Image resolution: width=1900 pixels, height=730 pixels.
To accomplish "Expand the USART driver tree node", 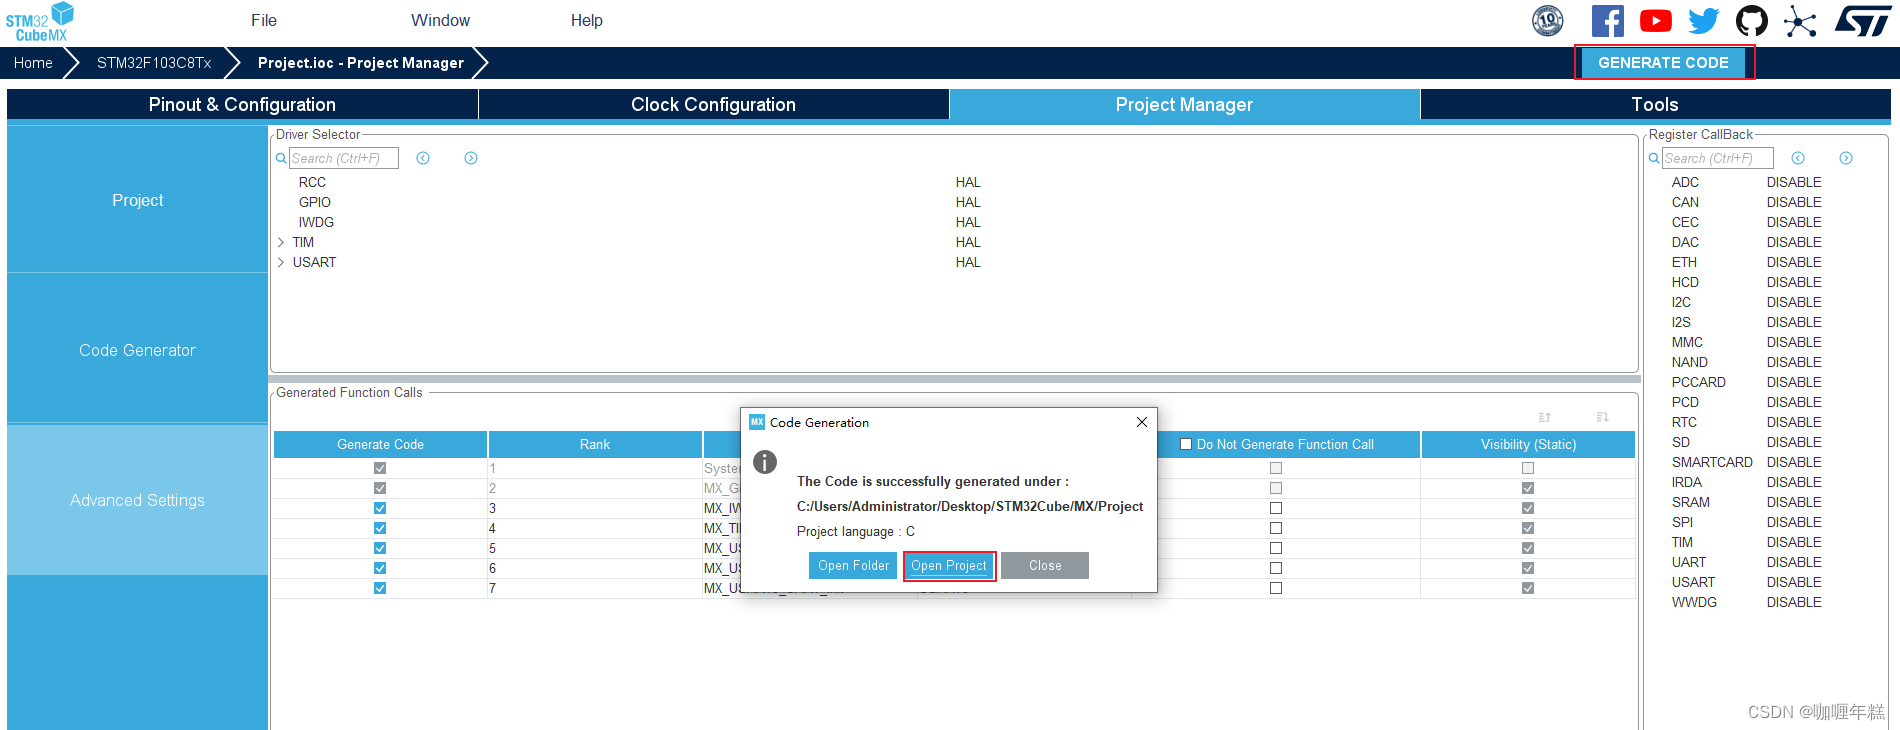I will pos(281,262).
